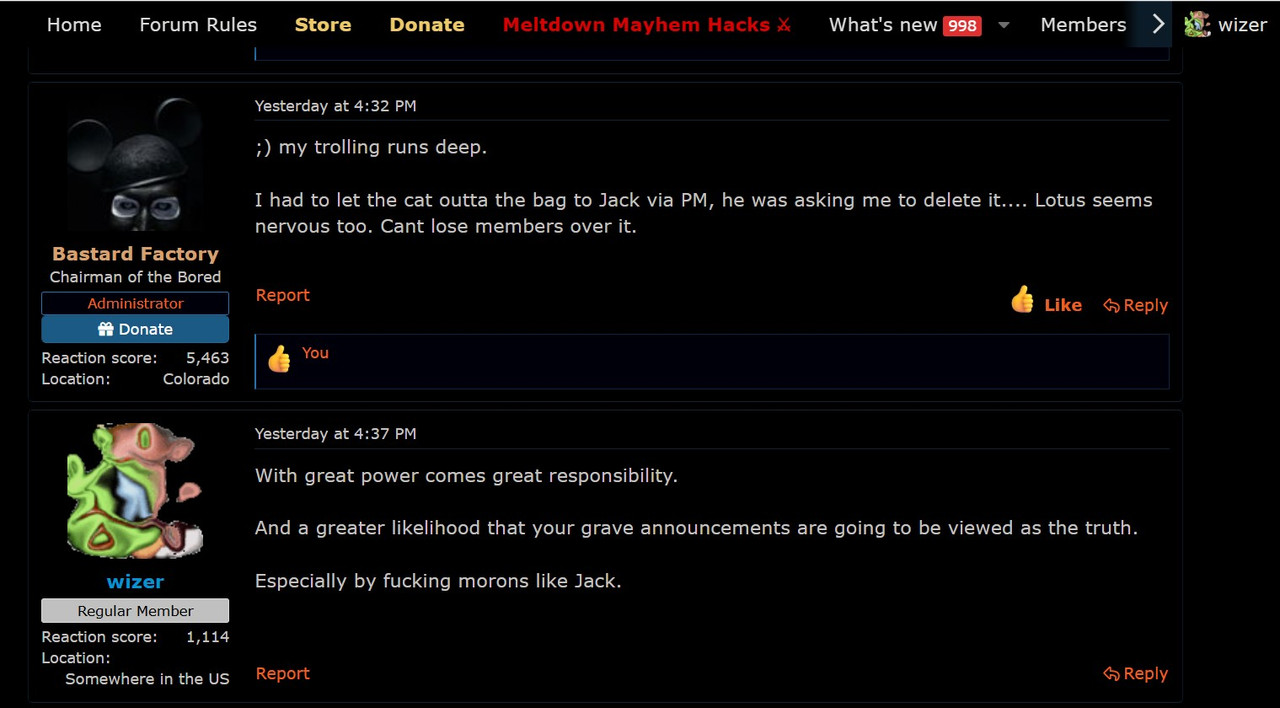Open Forum Rules page
This screenshot has width=1280, height=708.
(x=198, y=25)
